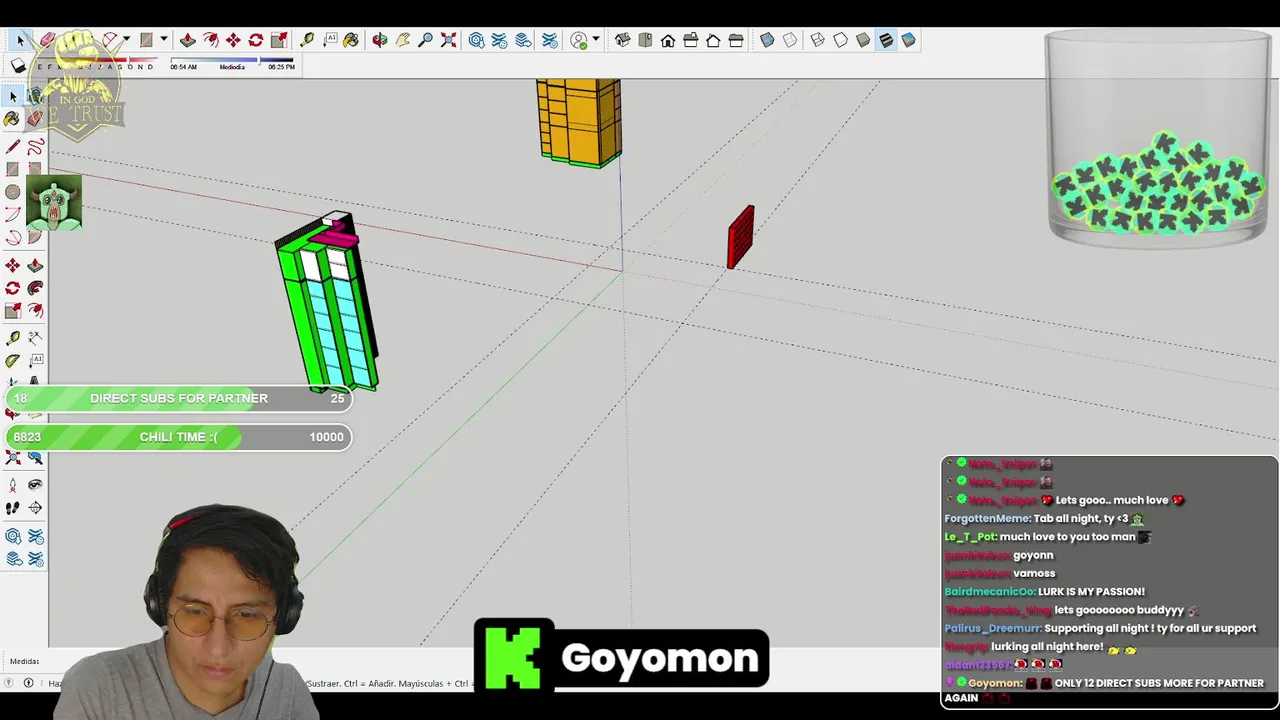Click the orange block model
1280x720 pixels.
[579, 122]
